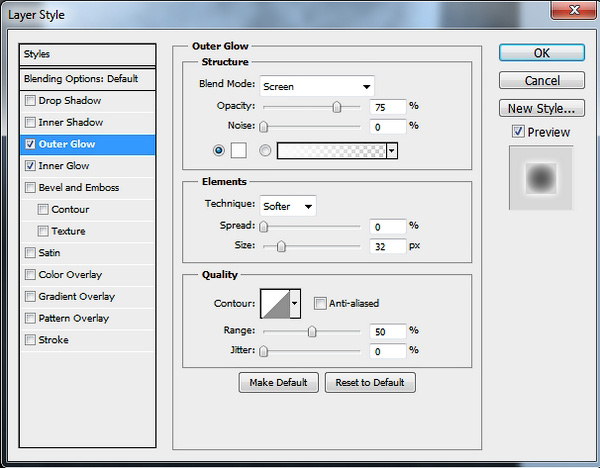The image size is (600, 468).
Task: Select the solid color glow radio button
Action: tap(219, 150)
